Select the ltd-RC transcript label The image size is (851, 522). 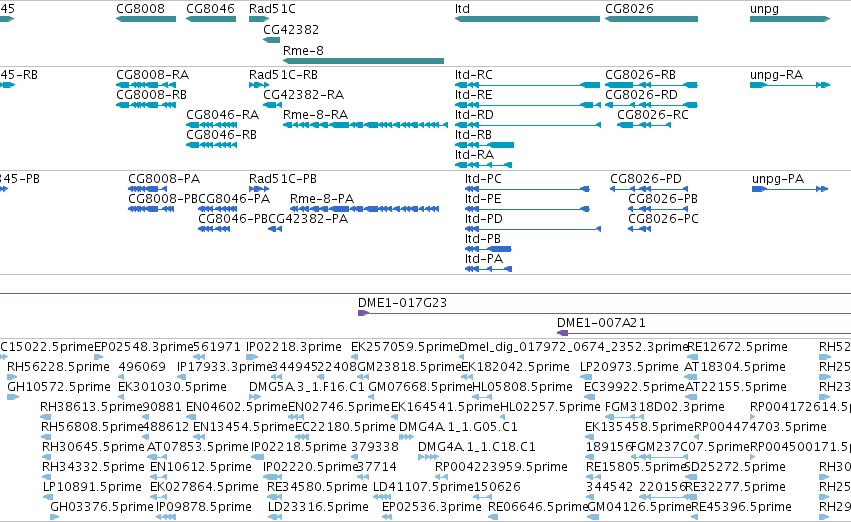(x=474, y=74)
